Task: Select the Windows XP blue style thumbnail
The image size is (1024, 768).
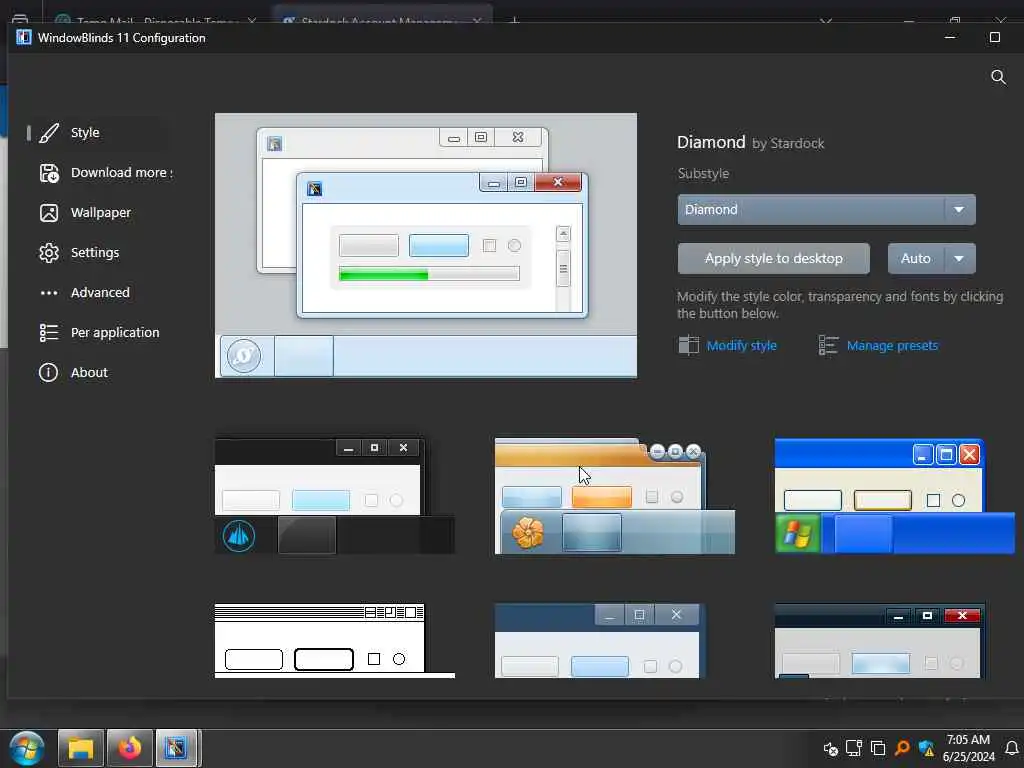Action: tap(895, 496)
